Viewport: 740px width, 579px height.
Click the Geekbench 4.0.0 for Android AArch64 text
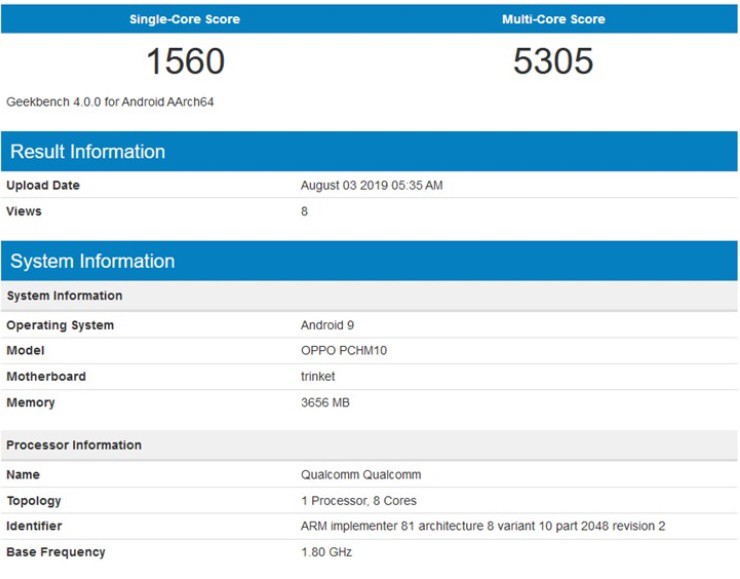(x=110, y=102)
